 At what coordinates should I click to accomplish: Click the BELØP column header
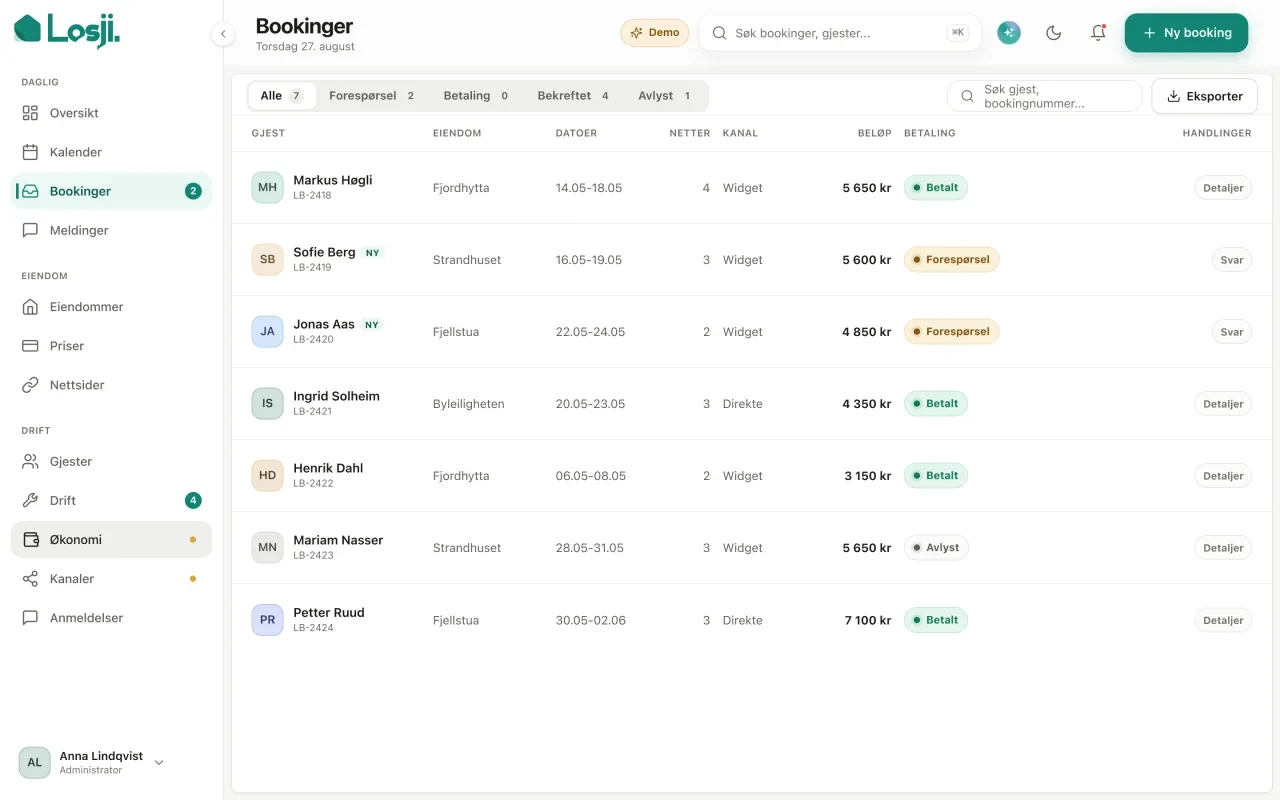pyautogui.click(x=874, y=133)
